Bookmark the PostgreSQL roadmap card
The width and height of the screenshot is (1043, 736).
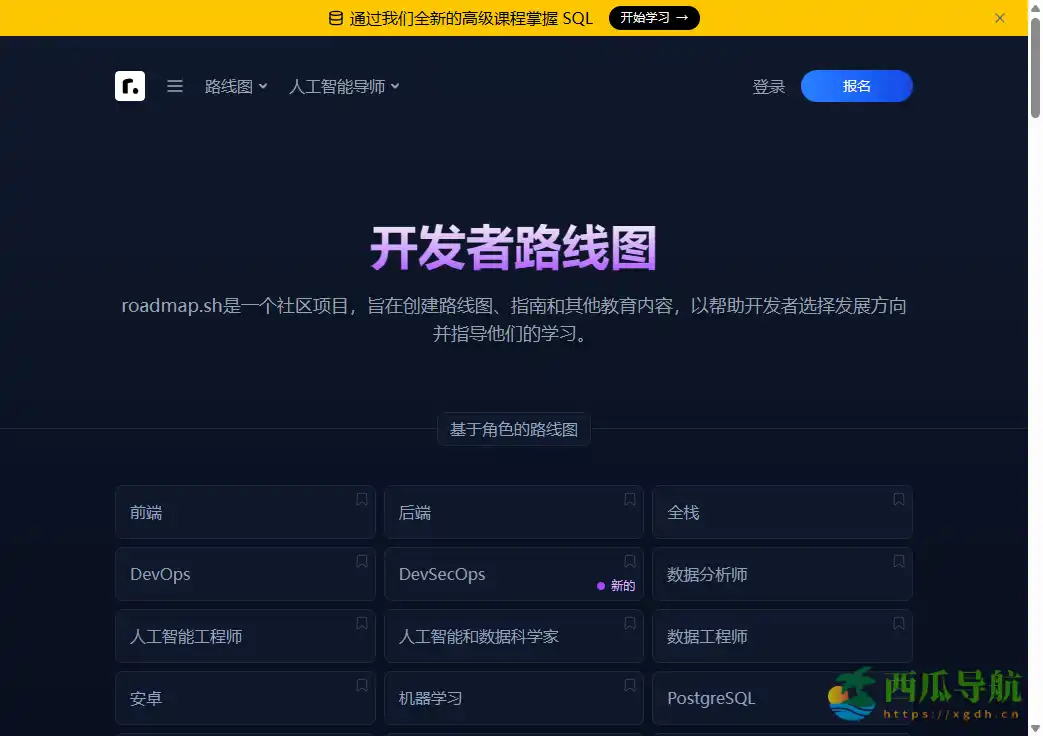coord(898,685)
